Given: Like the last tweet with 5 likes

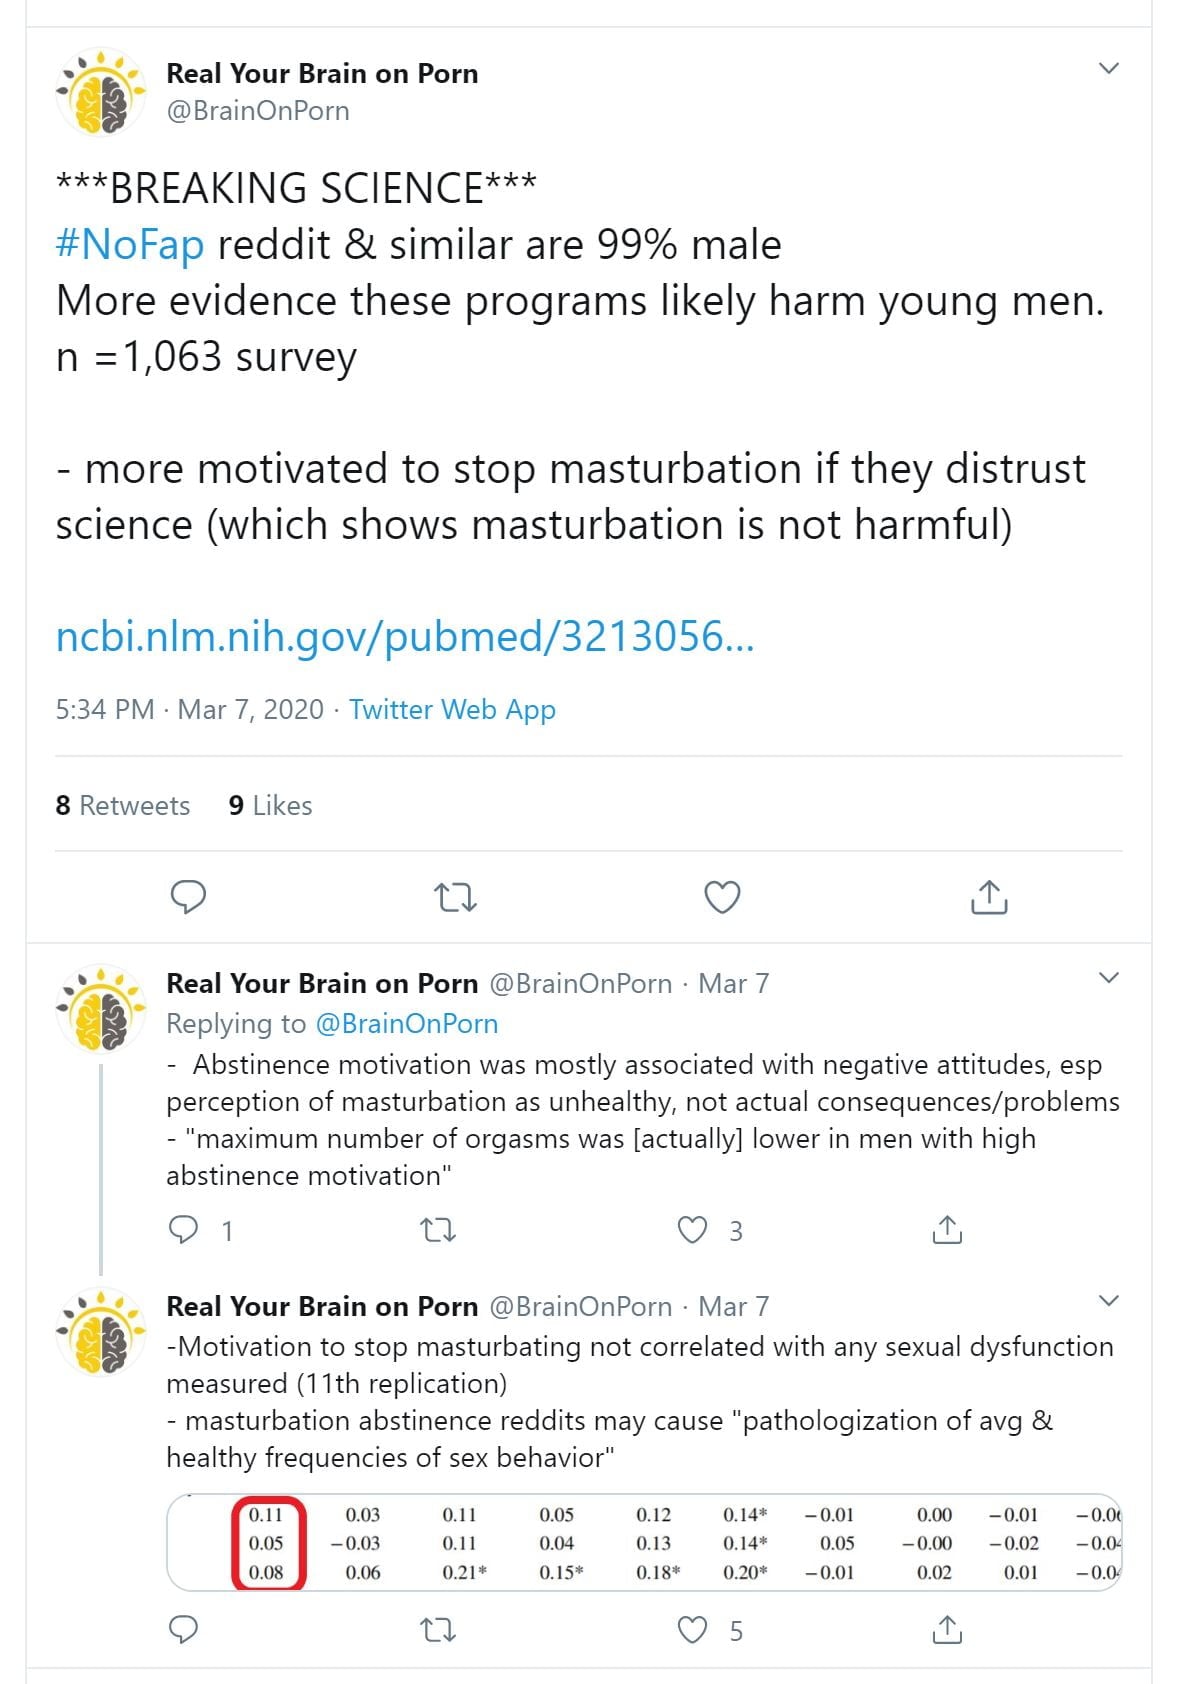Looking at the screenshot, I should [692, 1630].
